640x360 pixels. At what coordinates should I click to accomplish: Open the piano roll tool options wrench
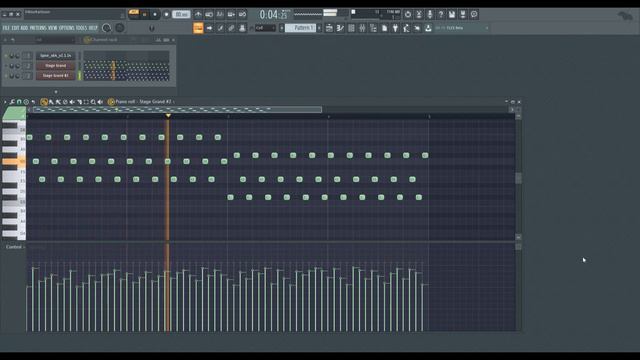(x=12, y=102)
